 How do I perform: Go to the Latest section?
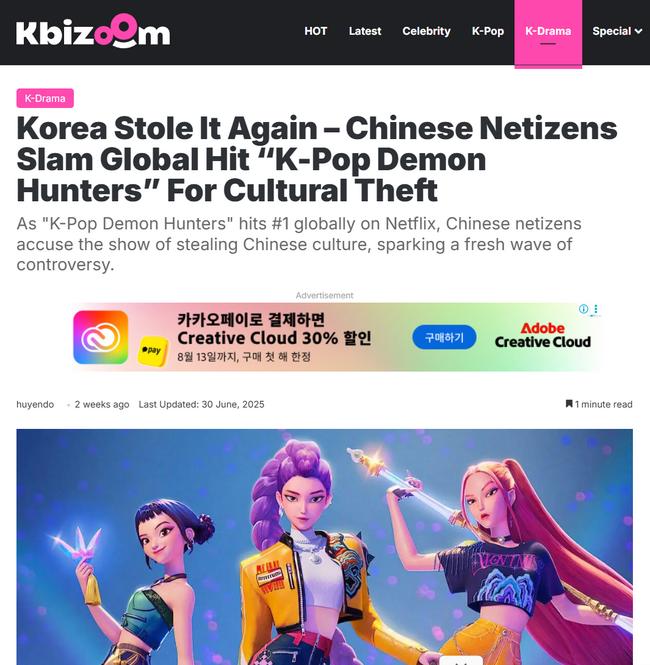point(365,31)
